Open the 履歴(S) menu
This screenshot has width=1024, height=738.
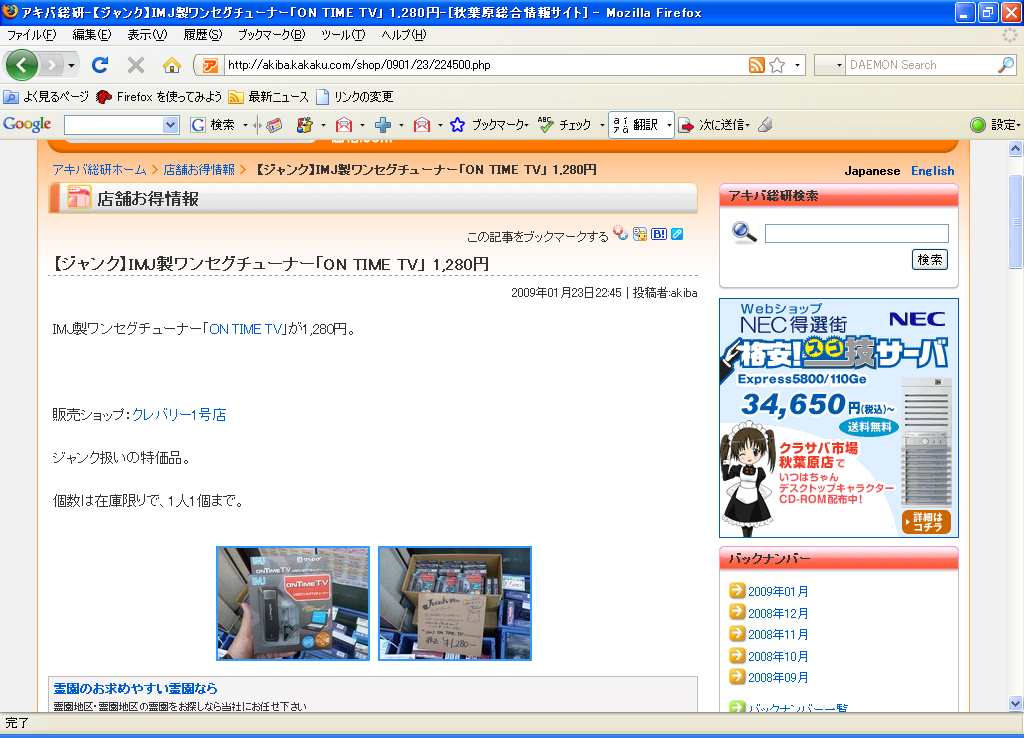pyautogui.click(x=202, y=35)
